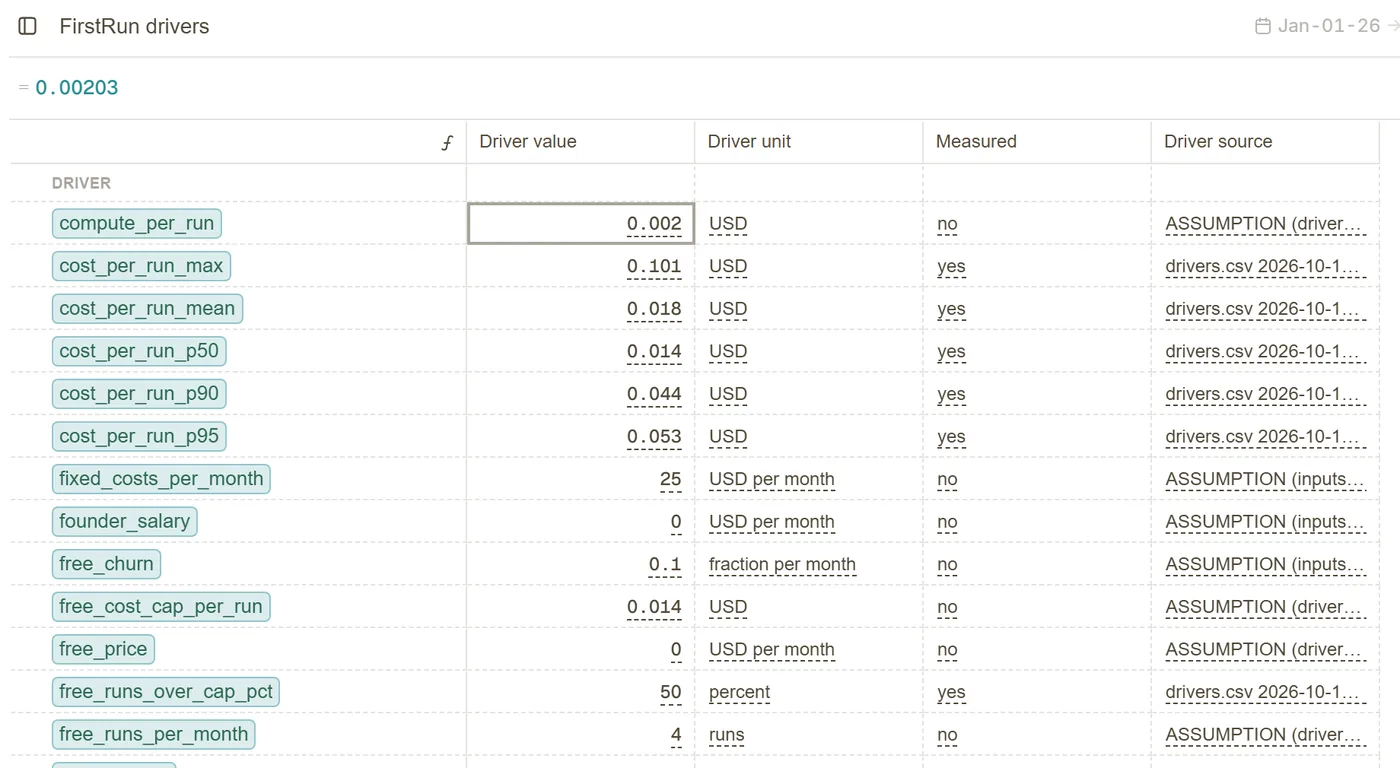Open the cost_per_run_mean driver
This screenshot has width=1400, height=768.
coord(147,308)
